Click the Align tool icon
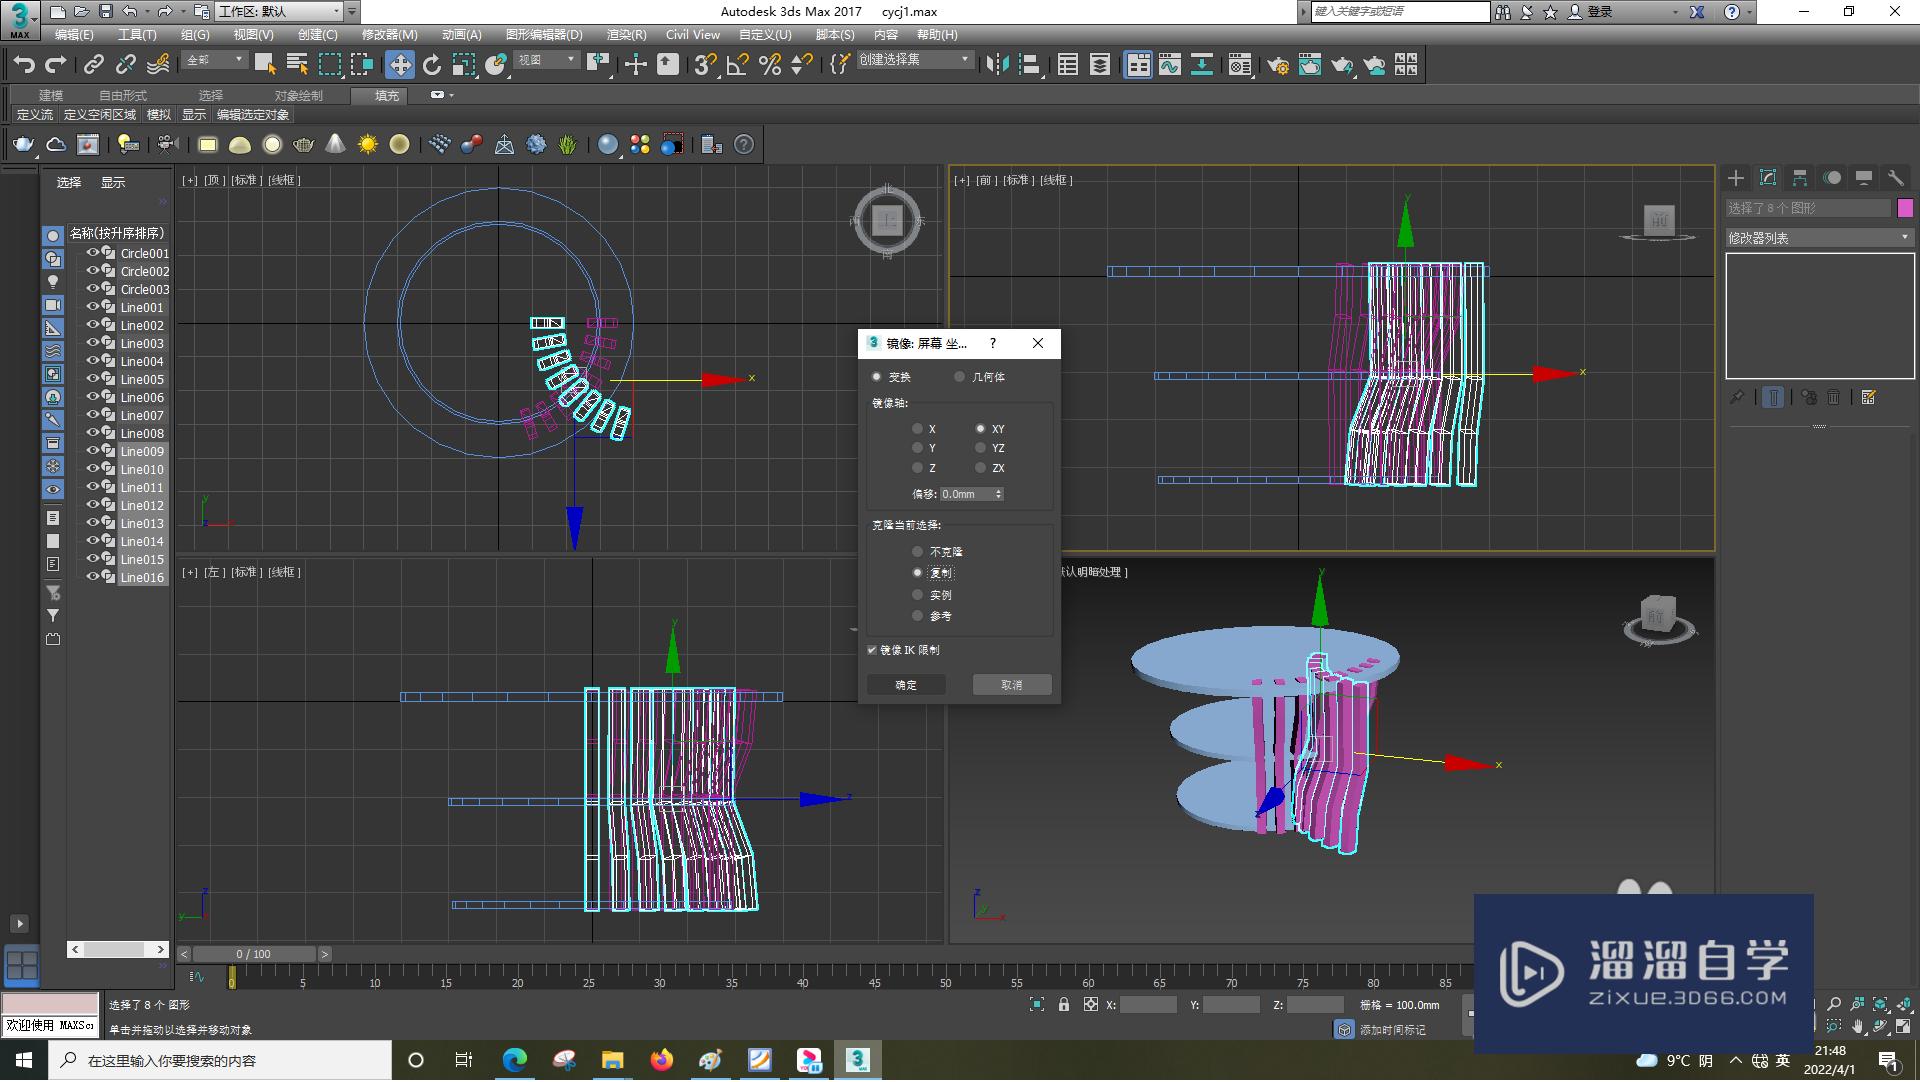This screenshot has height=1082, width=1920. 1029,65
